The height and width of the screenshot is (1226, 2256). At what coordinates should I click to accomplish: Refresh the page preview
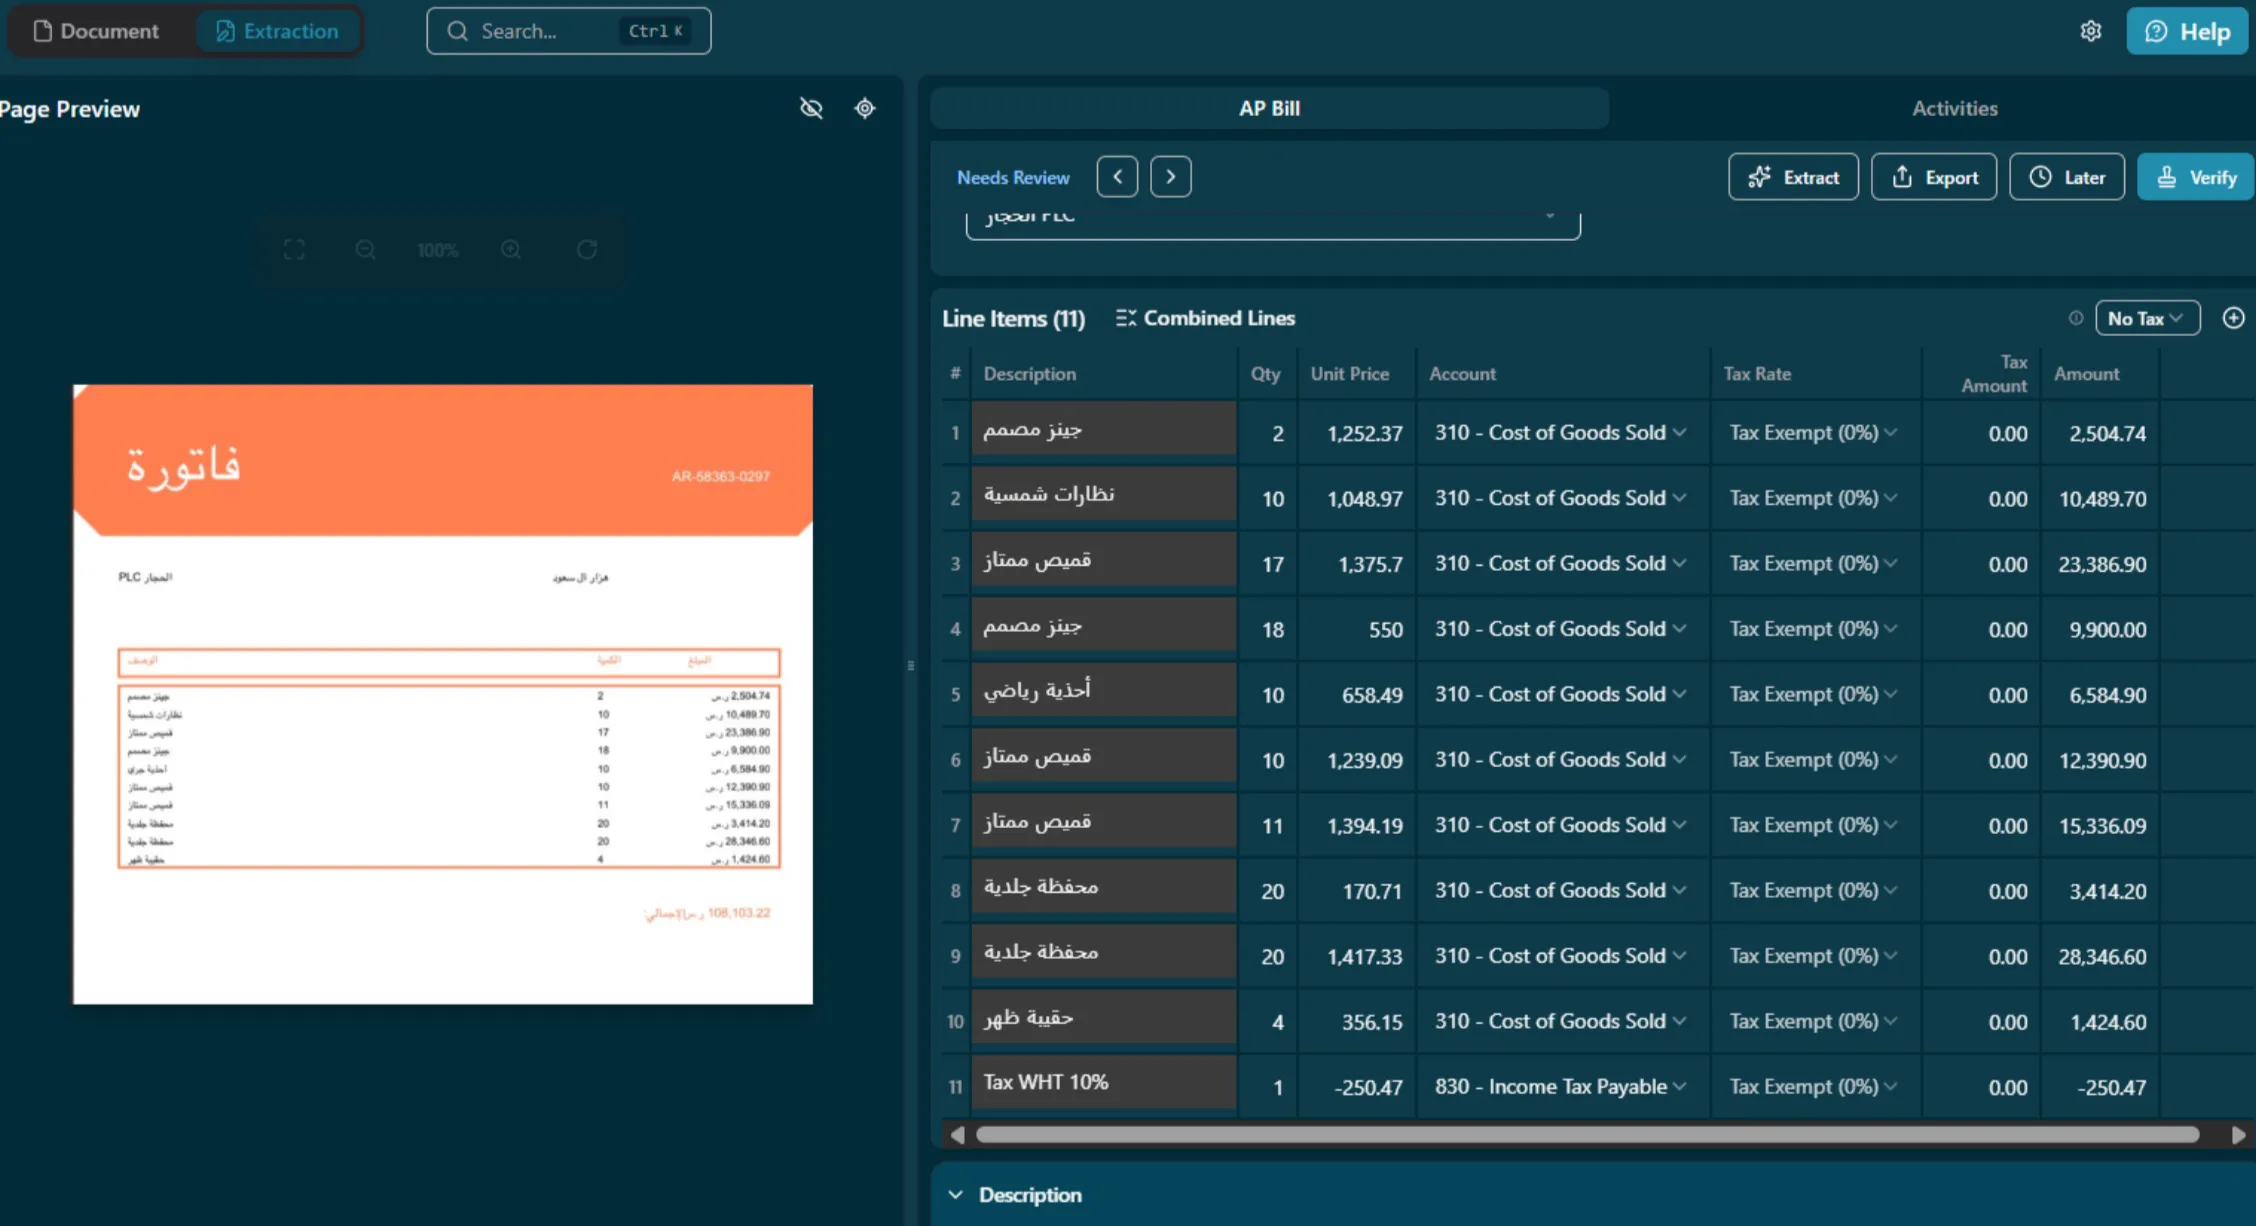[x=587, y=250]
